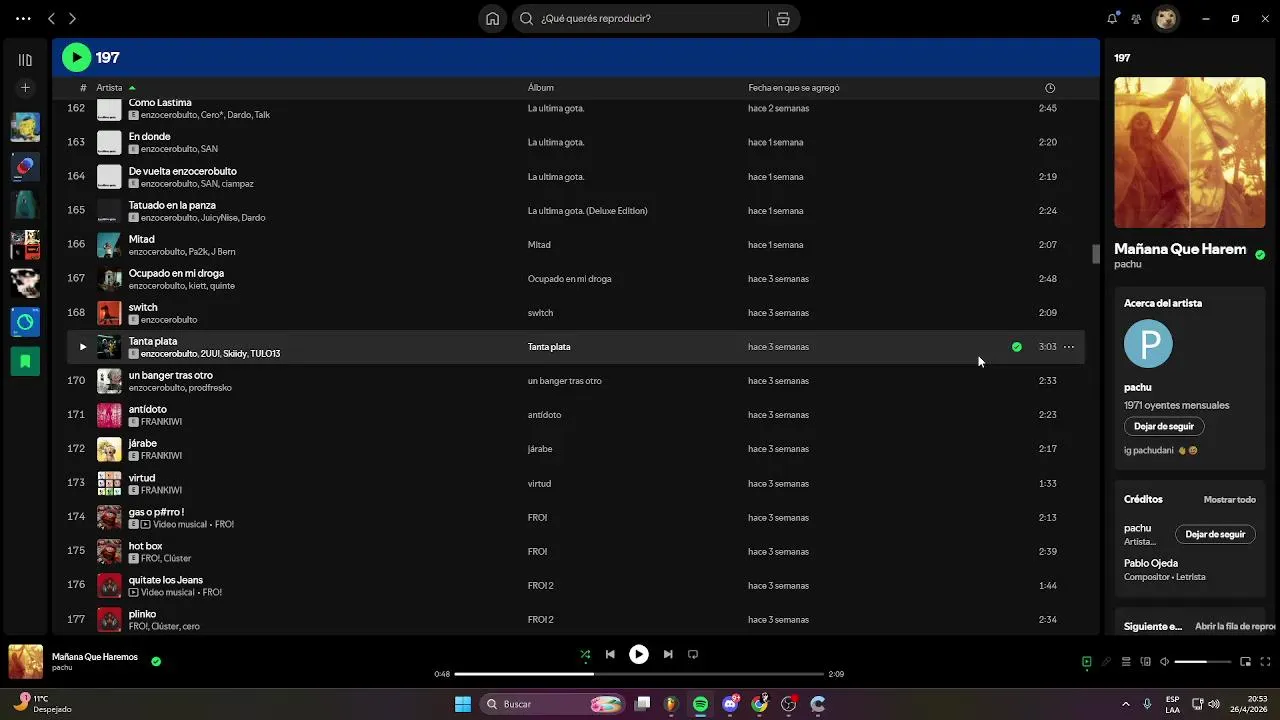Play the 197 playlist with green button
This screenshot has height=720, width=1280.
pyautogui.click(x=76, y=58)
